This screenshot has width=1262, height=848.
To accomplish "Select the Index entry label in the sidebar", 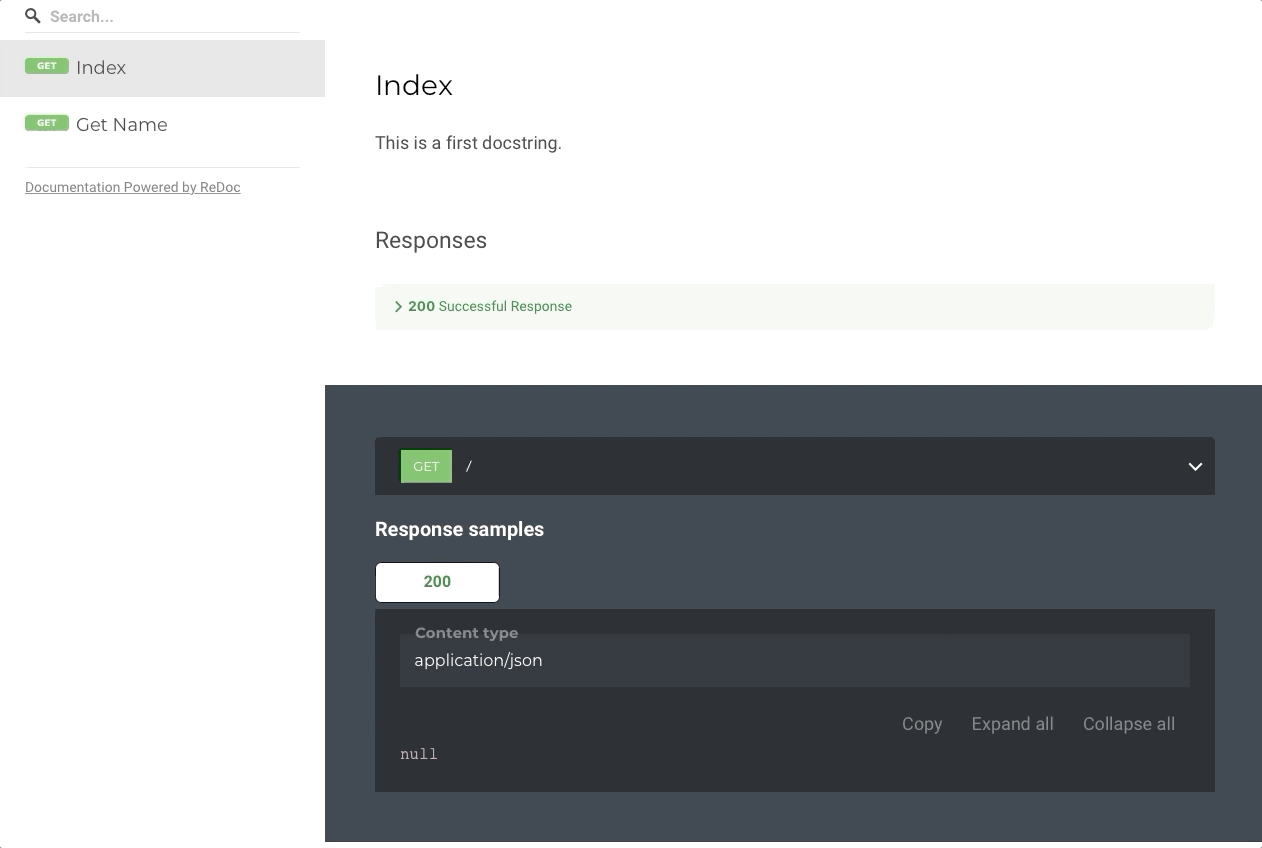I will [x=101, y=68].
